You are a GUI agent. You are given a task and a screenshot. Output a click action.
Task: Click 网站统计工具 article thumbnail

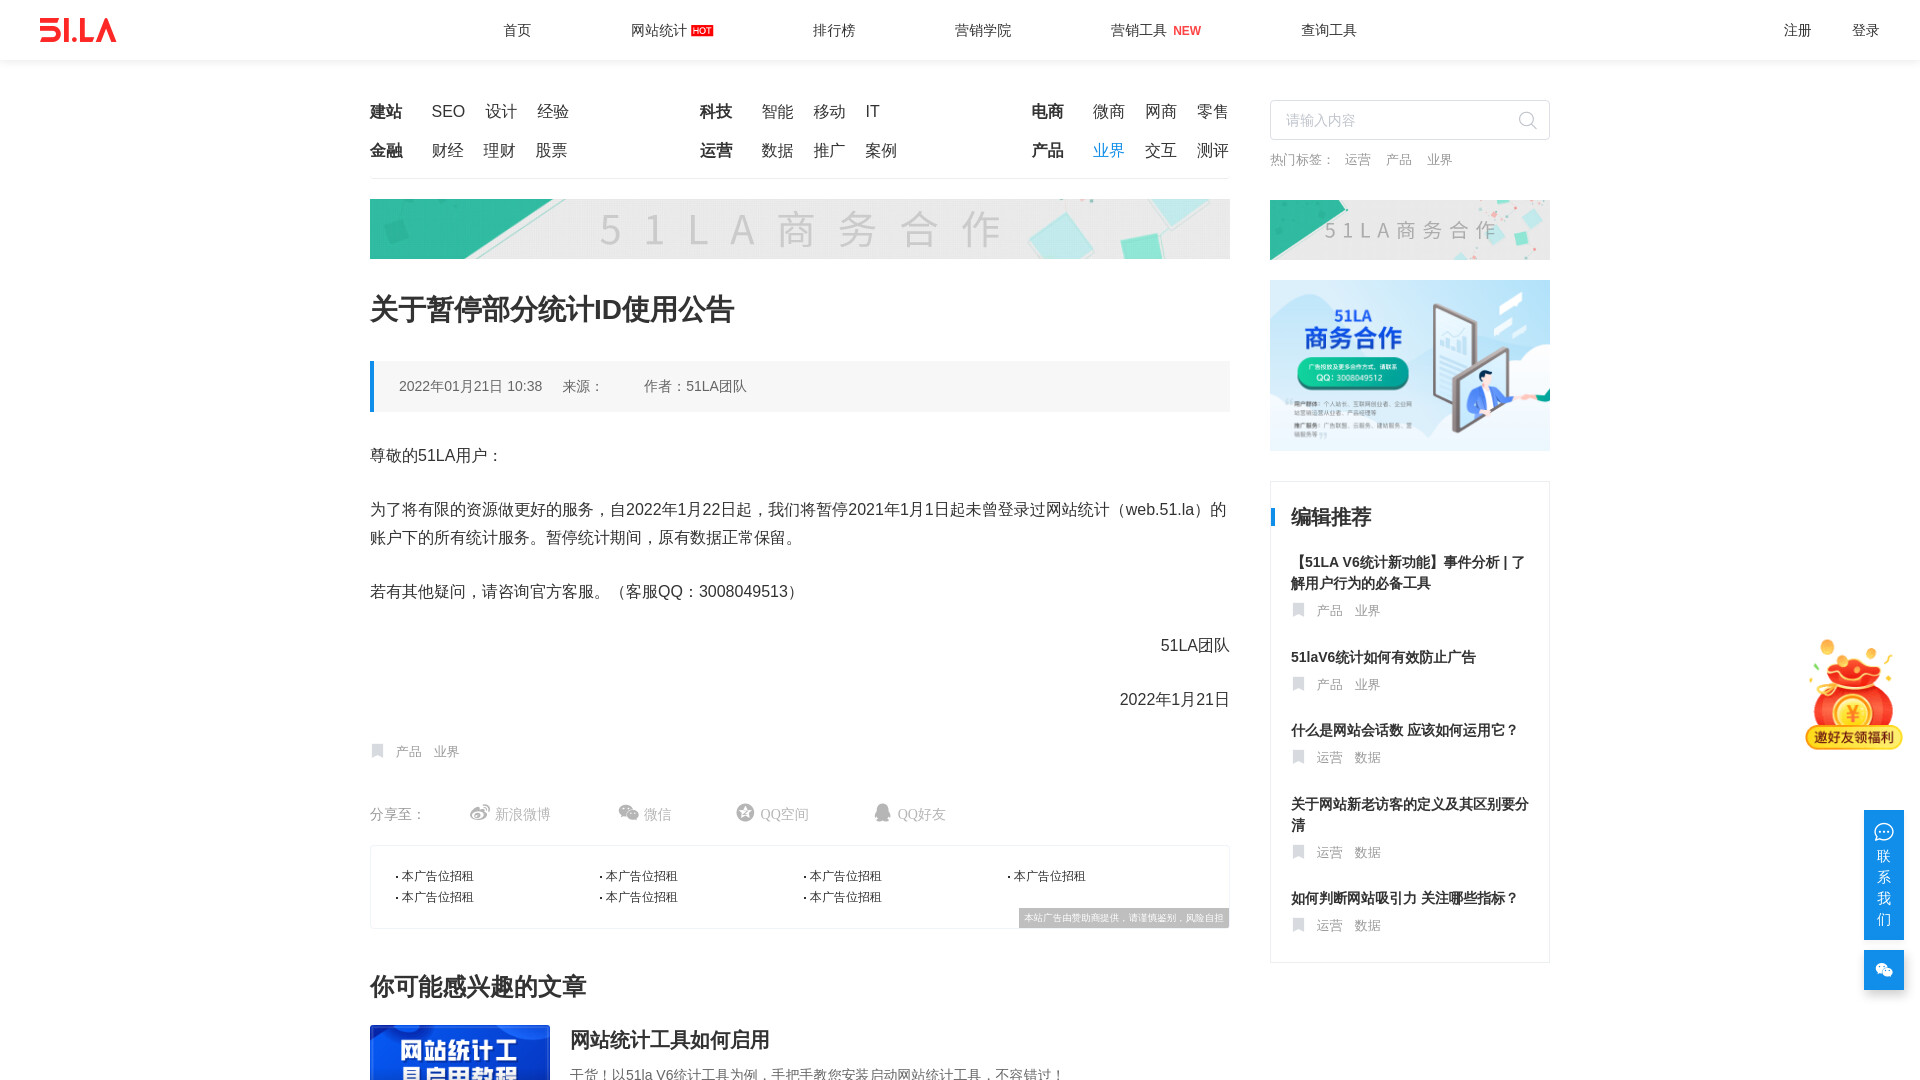coord(460,1052)
